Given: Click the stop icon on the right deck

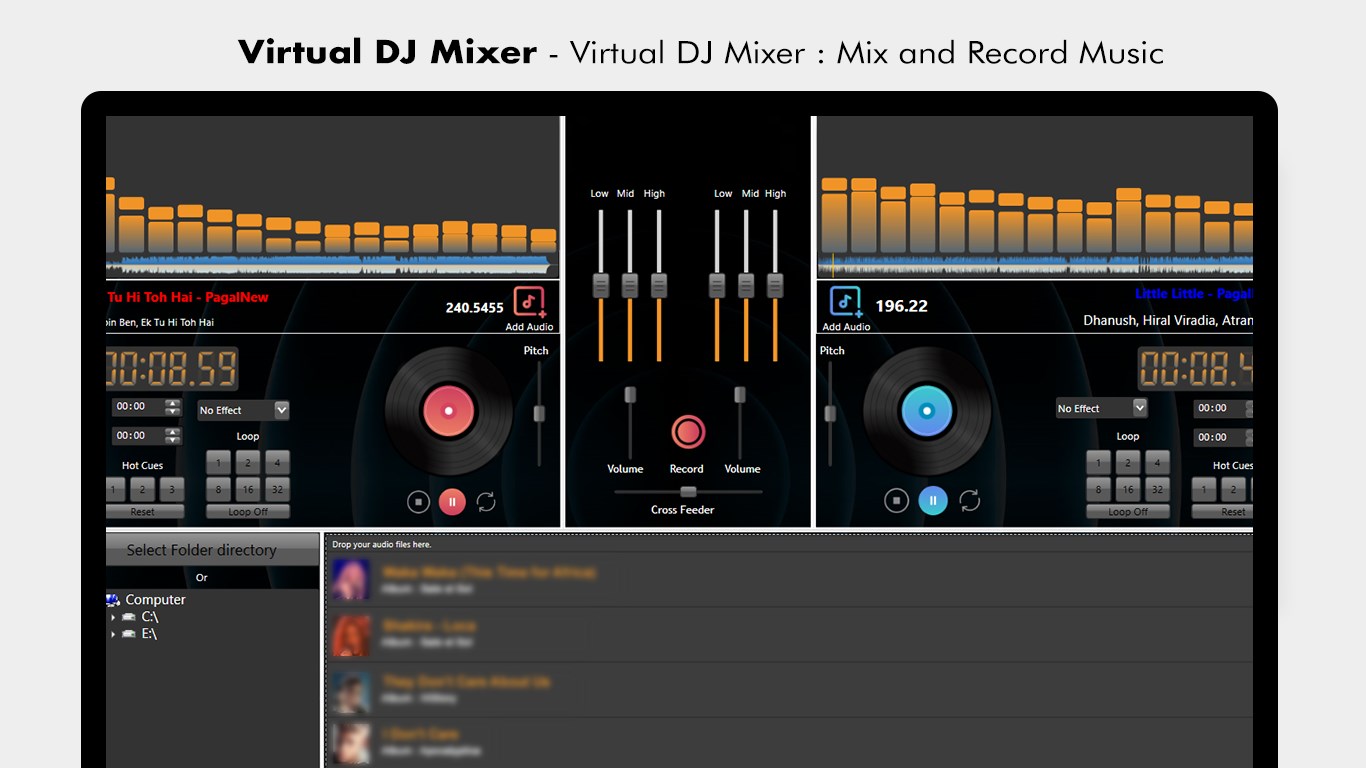Looking at the screenshot, I should click(896, 501).
